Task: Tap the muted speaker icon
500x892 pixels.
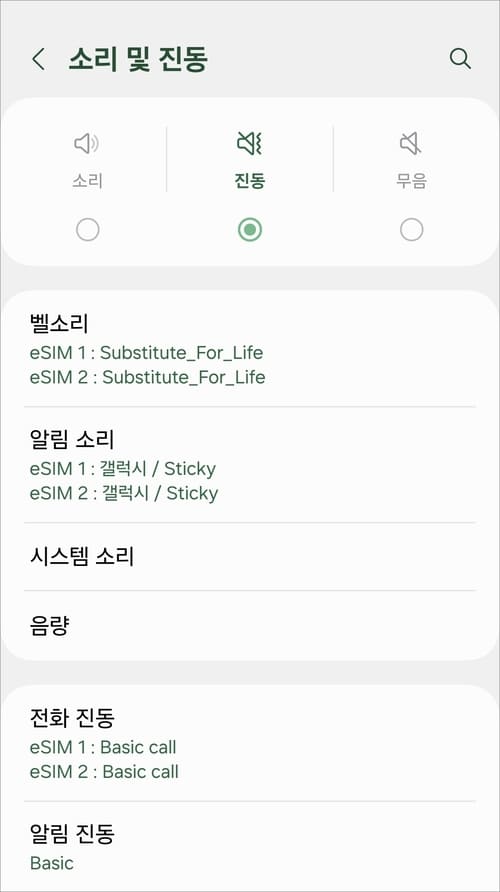Action: coord(411,143)
